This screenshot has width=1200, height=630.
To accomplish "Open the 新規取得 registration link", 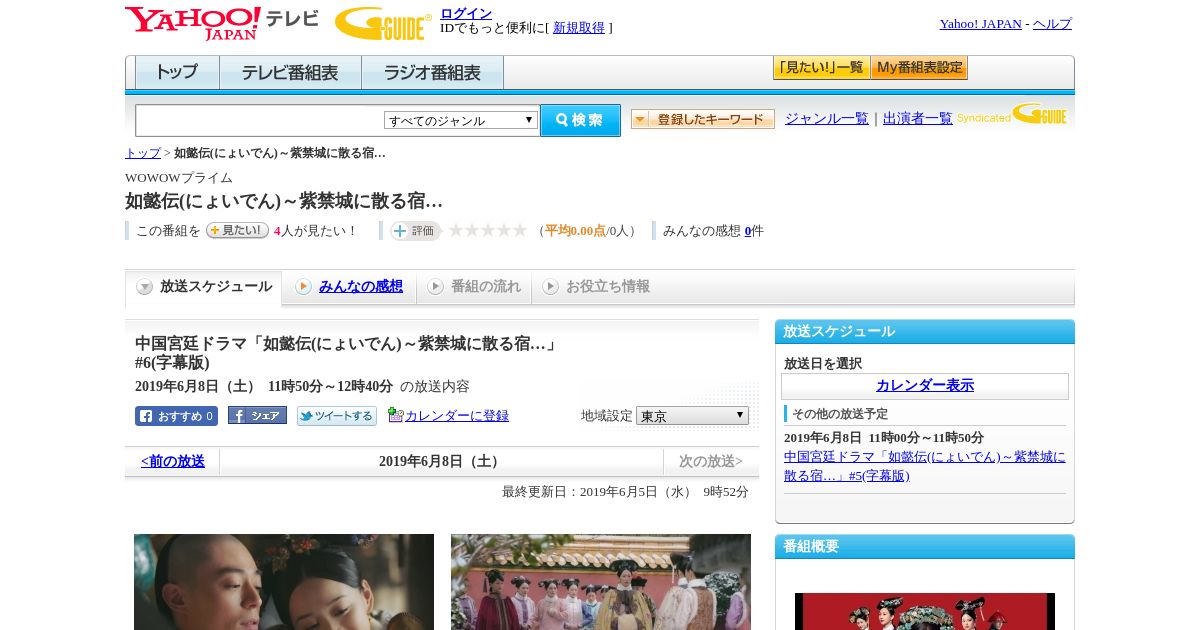I will pyautogui.click(x=579, y=28).
